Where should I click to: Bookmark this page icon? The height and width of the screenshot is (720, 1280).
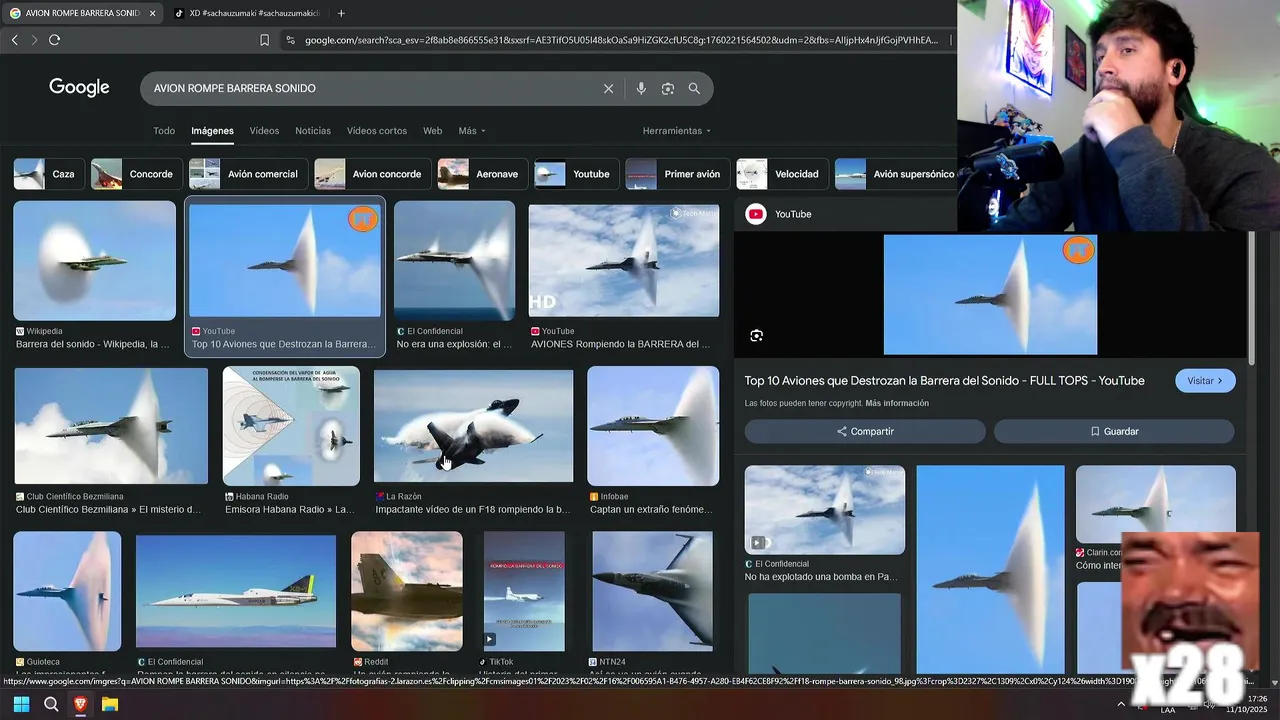pos(264,40)
